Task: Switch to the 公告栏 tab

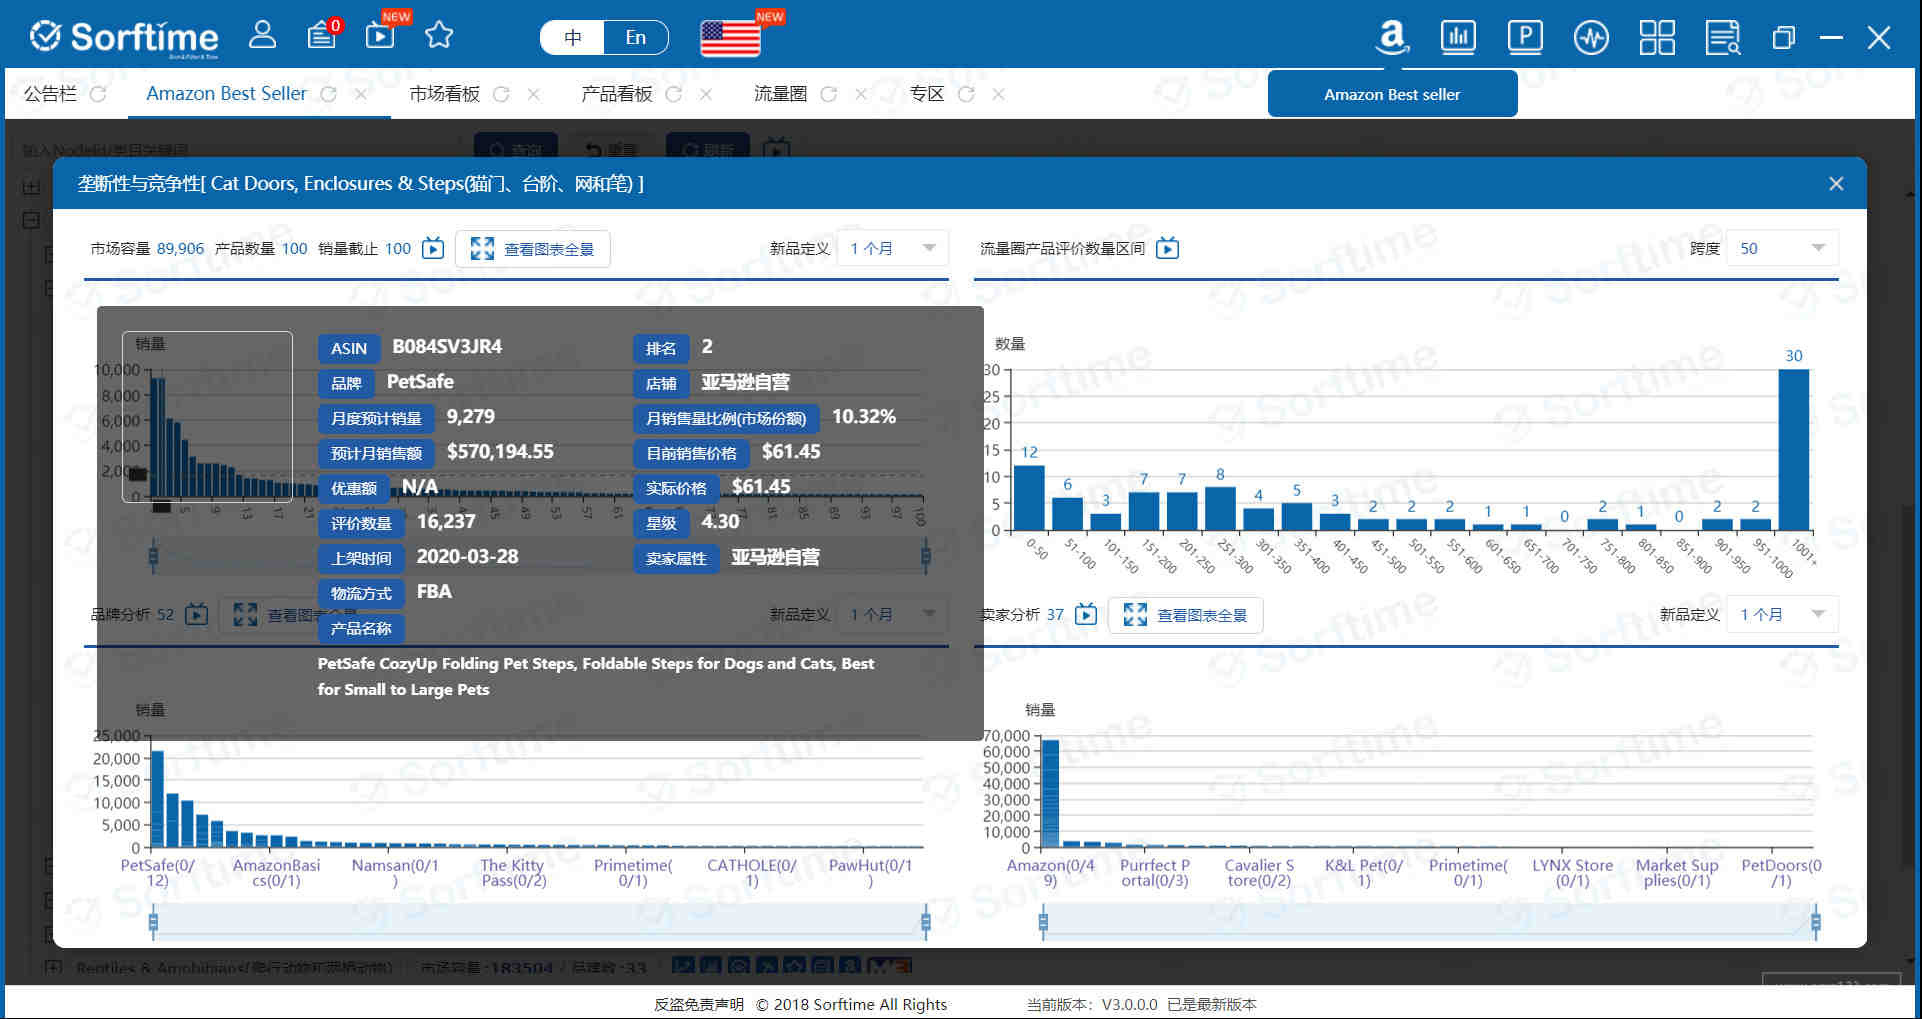Action: pyautogui.click(x=50, y=94)
